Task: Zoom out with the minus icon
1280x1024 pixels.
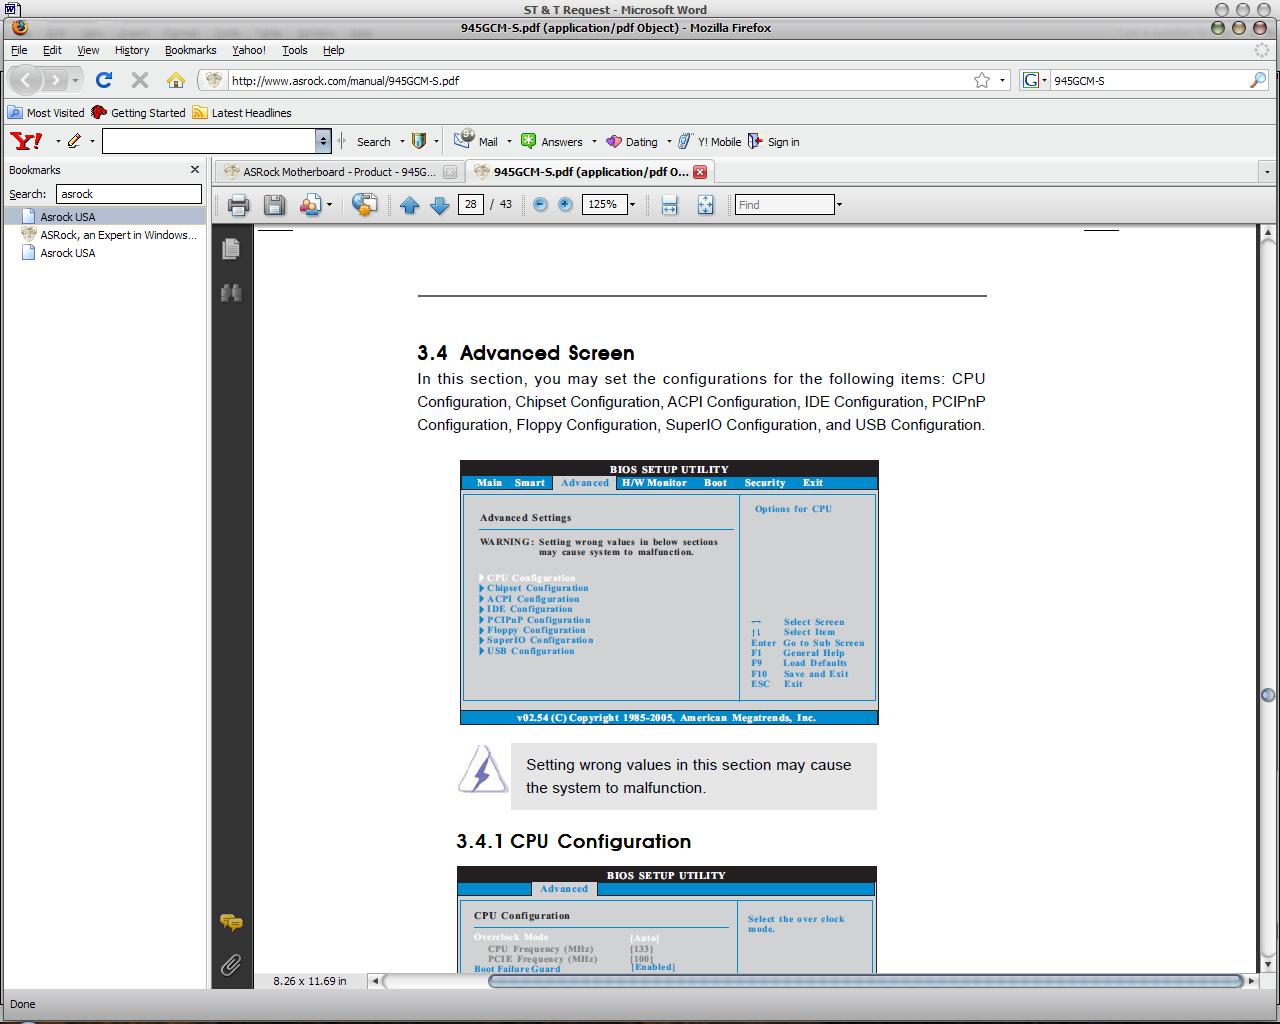Action: tap(540, 204)
